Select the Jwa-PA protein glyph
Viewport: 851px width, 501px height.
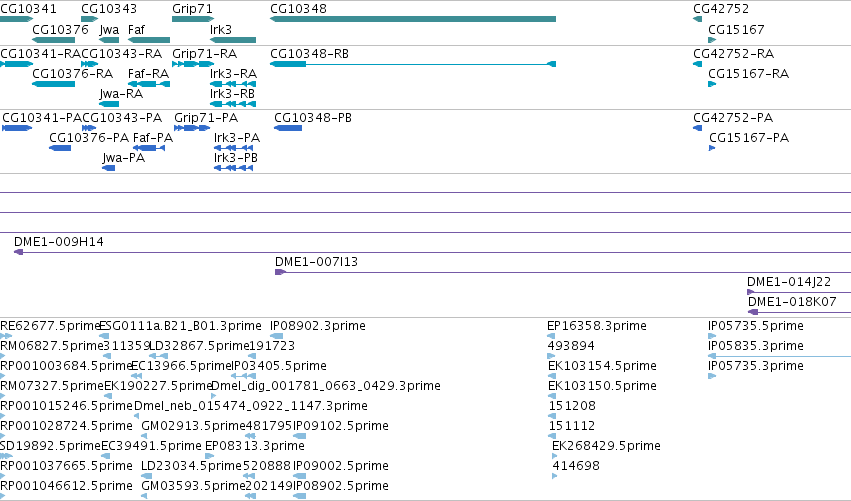click(x=109, y=168)
